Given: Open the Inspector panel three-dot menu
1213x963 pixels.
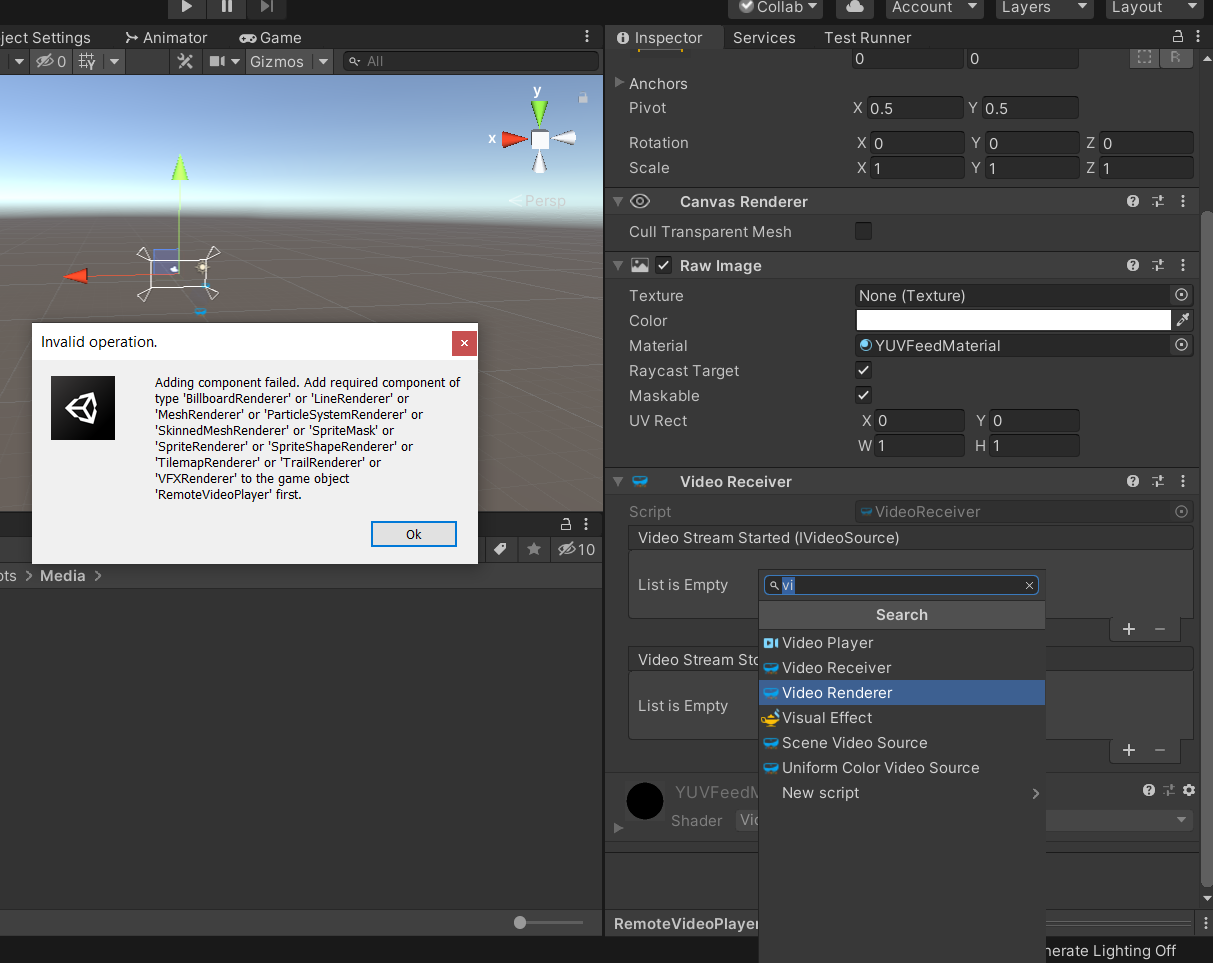Looking at the screenshot, I should click(x=1198, y=36).
